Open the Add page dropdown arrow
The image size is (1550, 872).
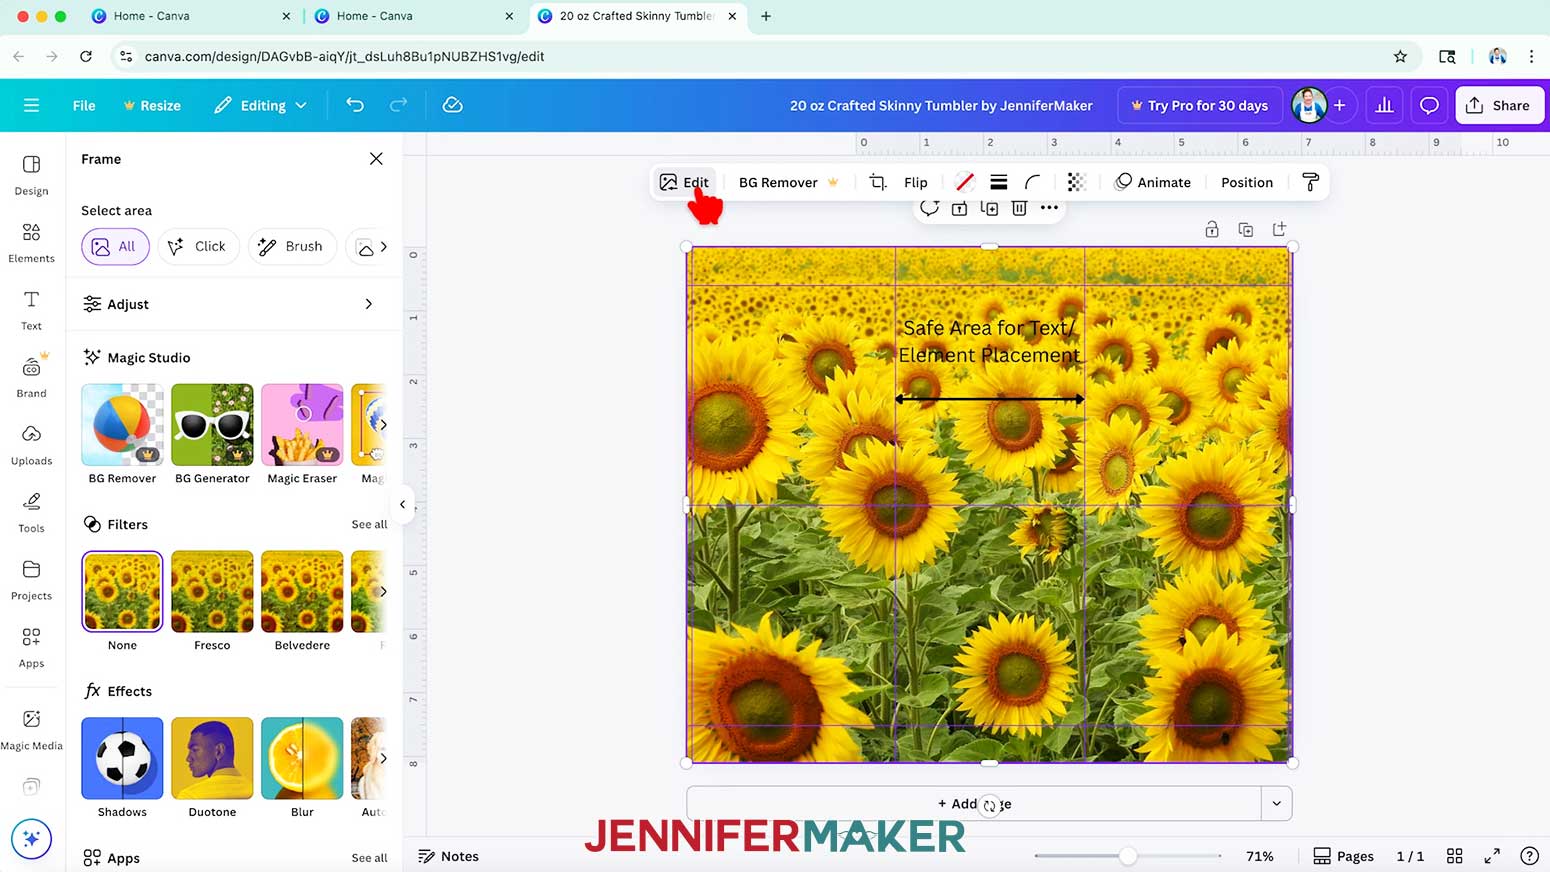tap(1276, 803)
